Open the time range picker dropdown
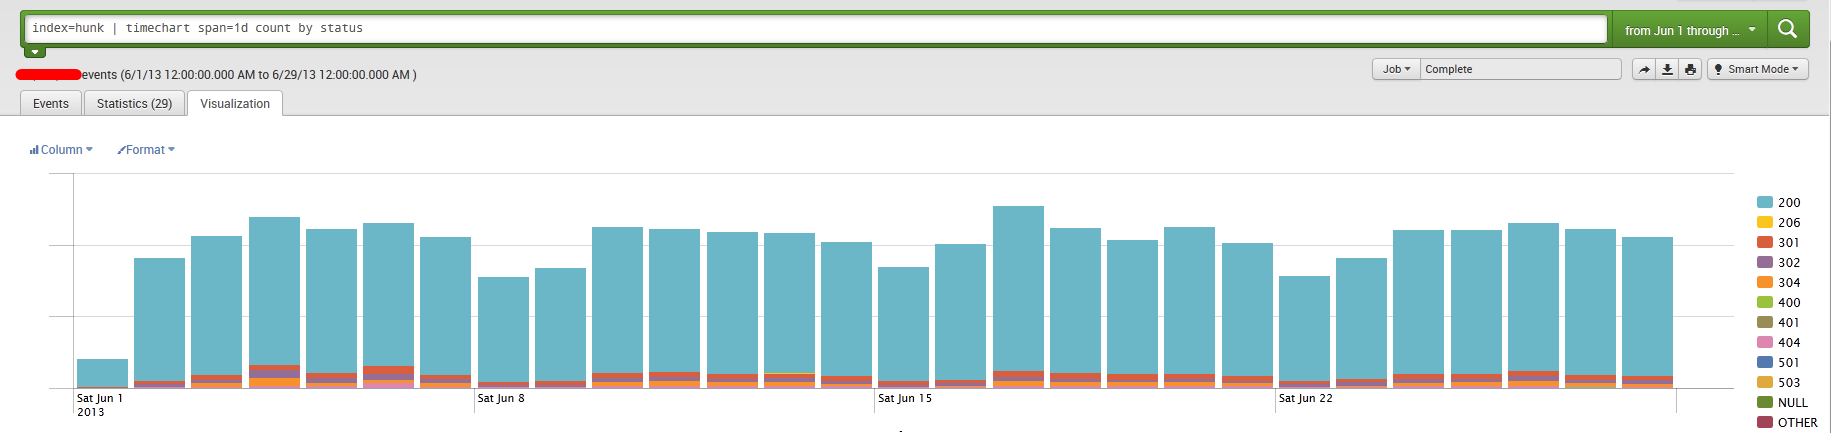 [x=1690, y=30]
